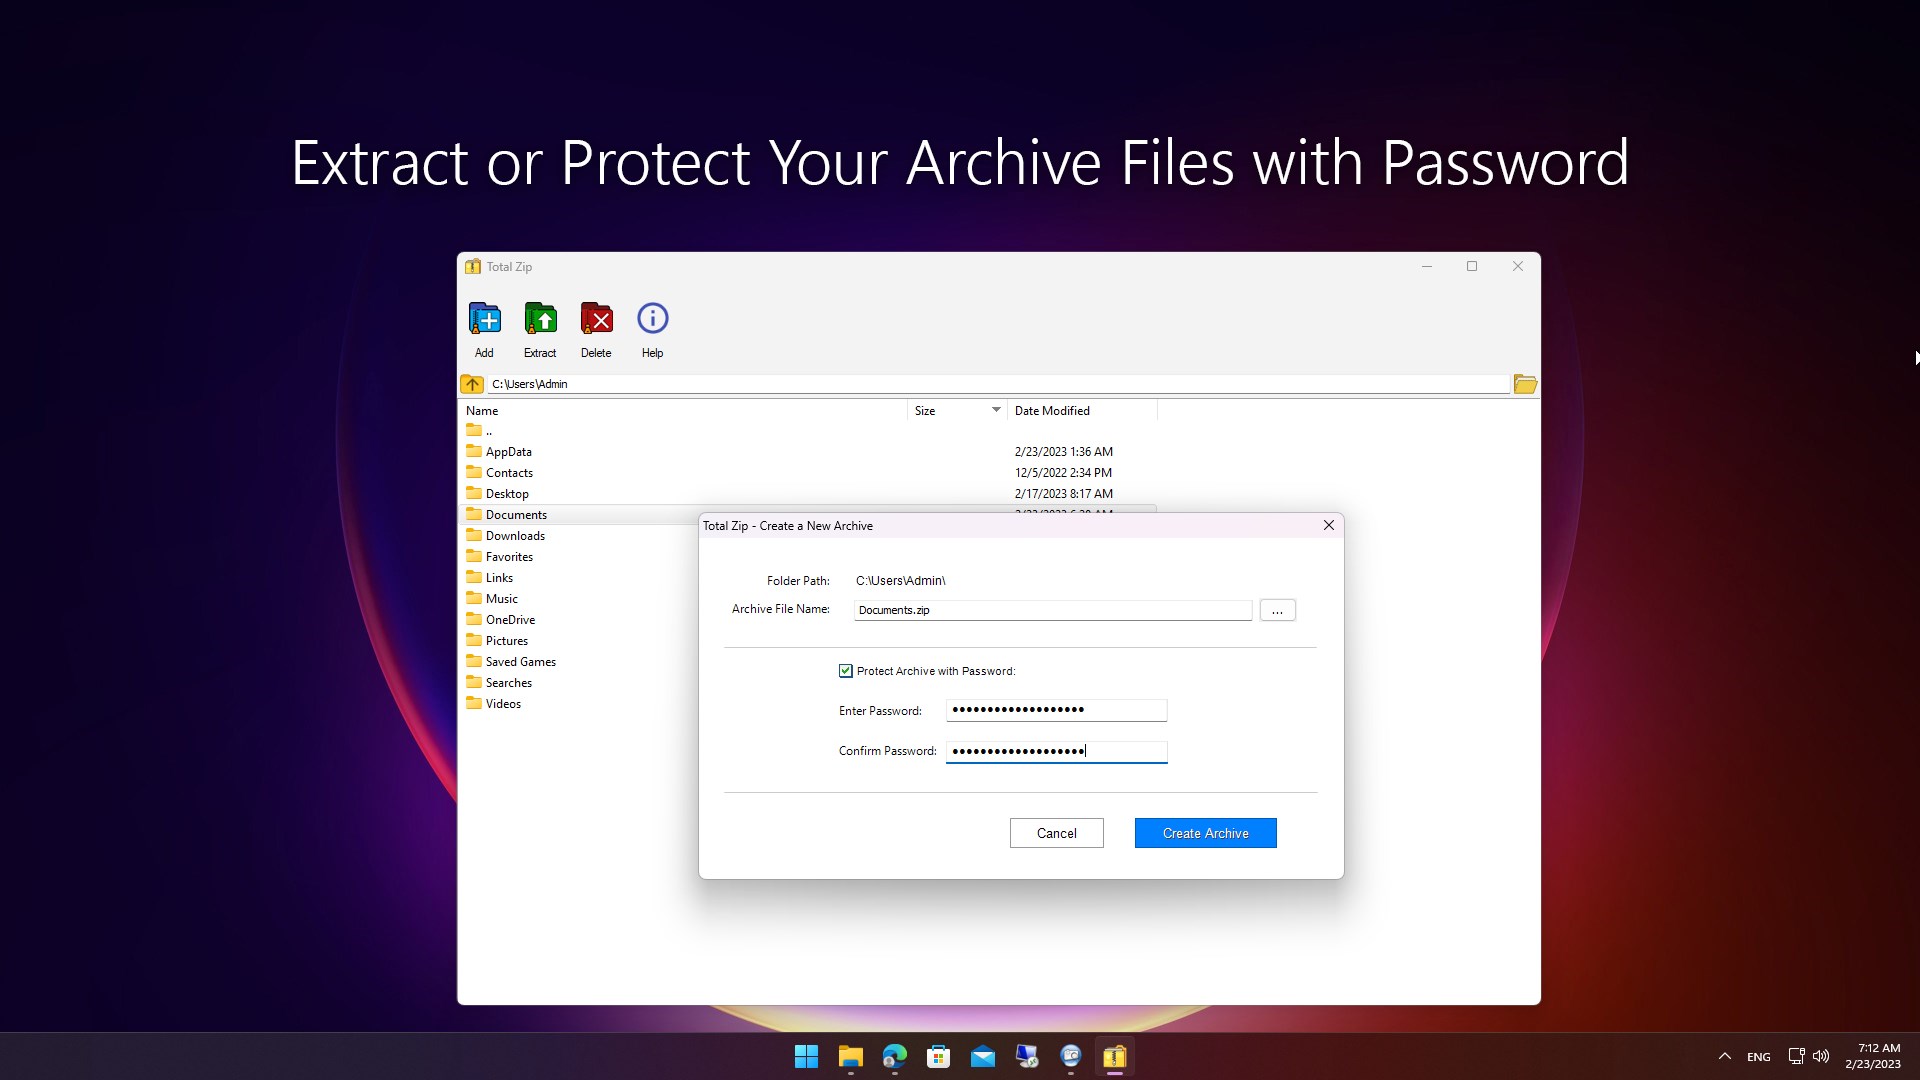Click the up-arrow to go to parent folder
The width and height of the screenshot is (1920, 1080).
tap(471, 383)
